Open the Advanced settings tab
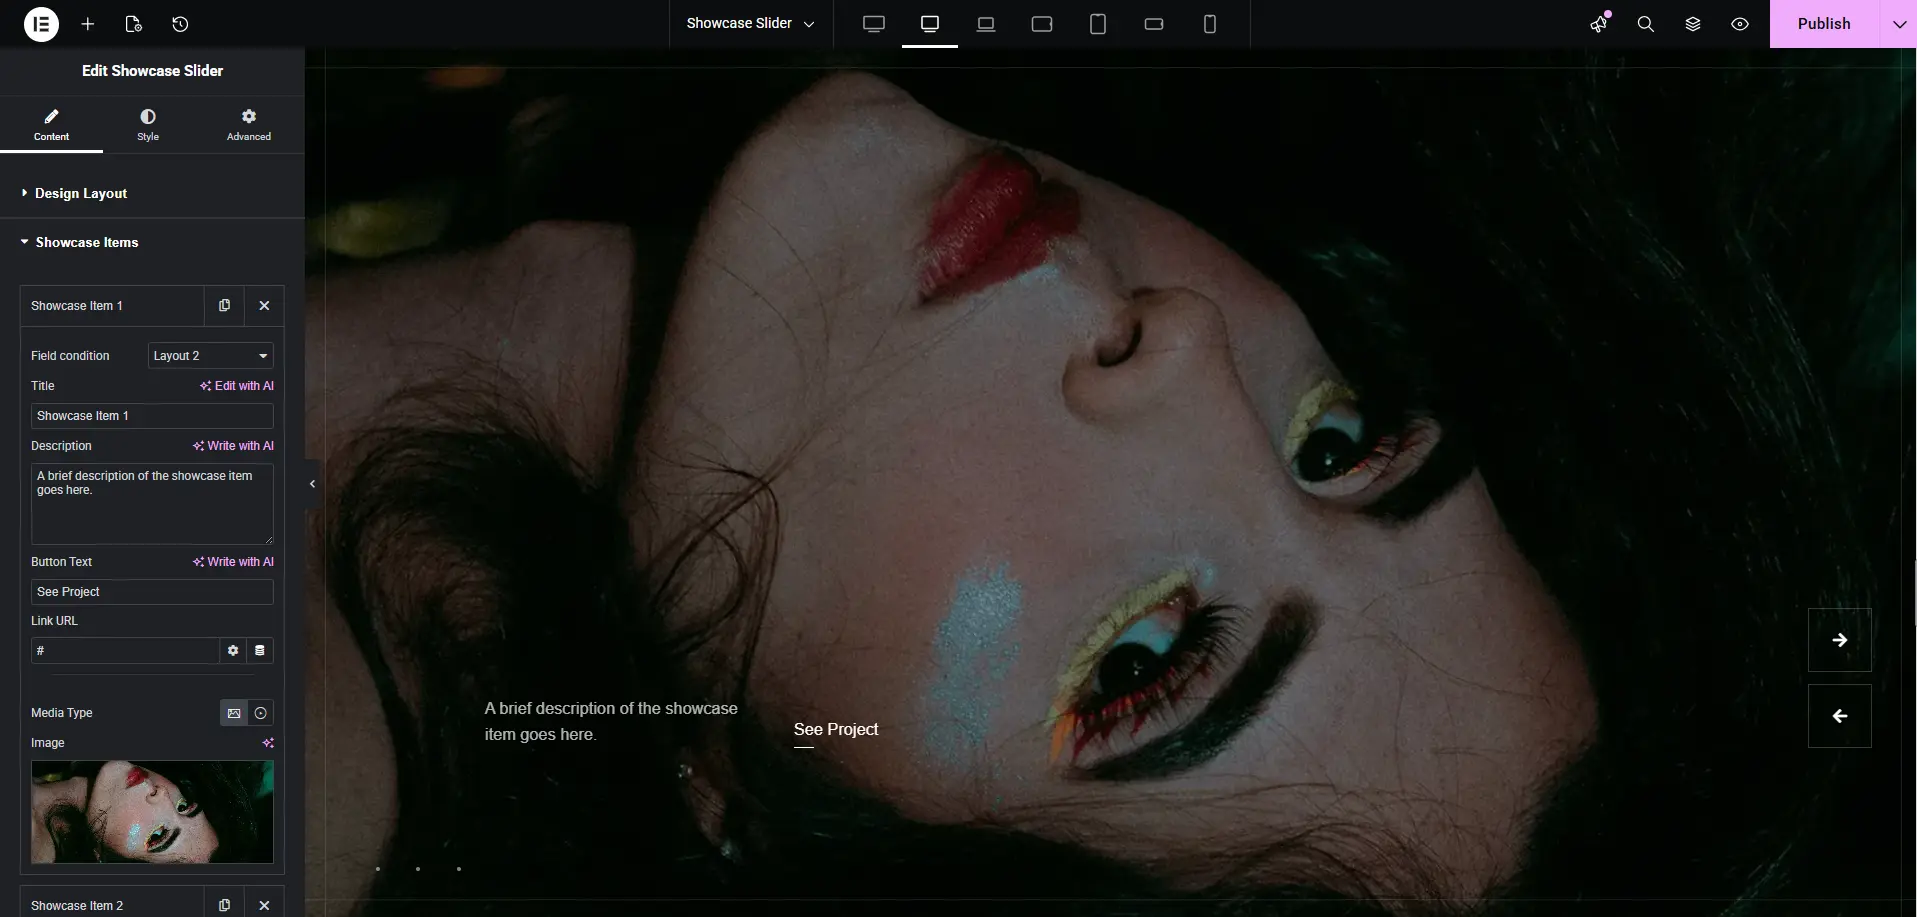Image resolution: width=1917 pixels, height=917 pixels. tap(248, 124)
